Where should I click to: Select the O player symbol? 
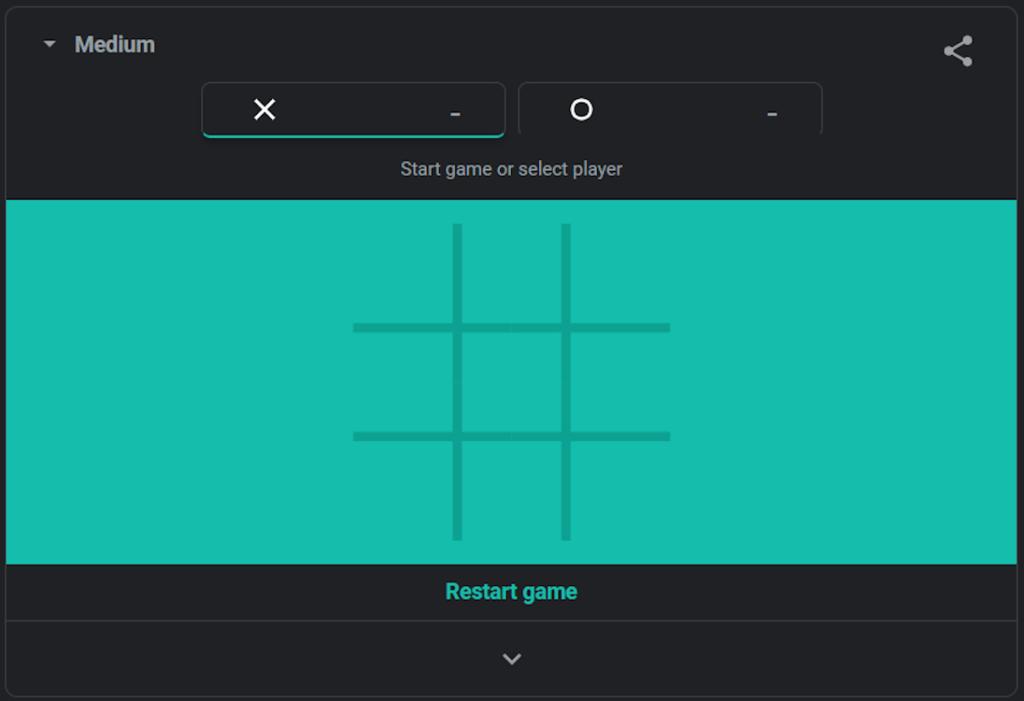coord(581,110)
